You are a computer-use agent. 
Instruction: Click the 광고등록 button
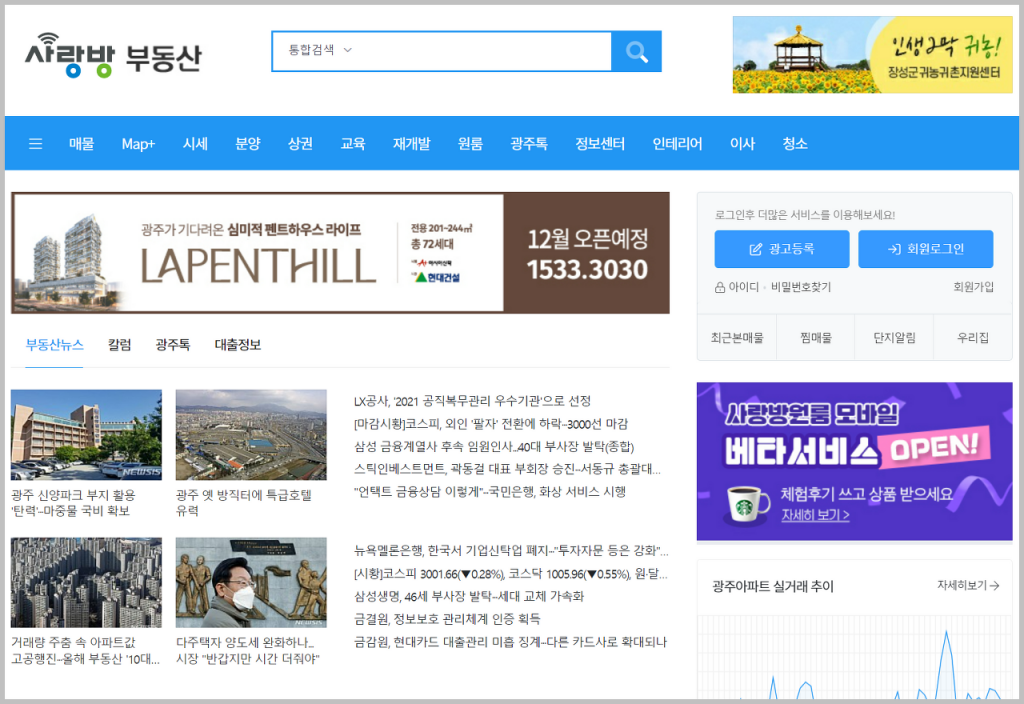782,249
